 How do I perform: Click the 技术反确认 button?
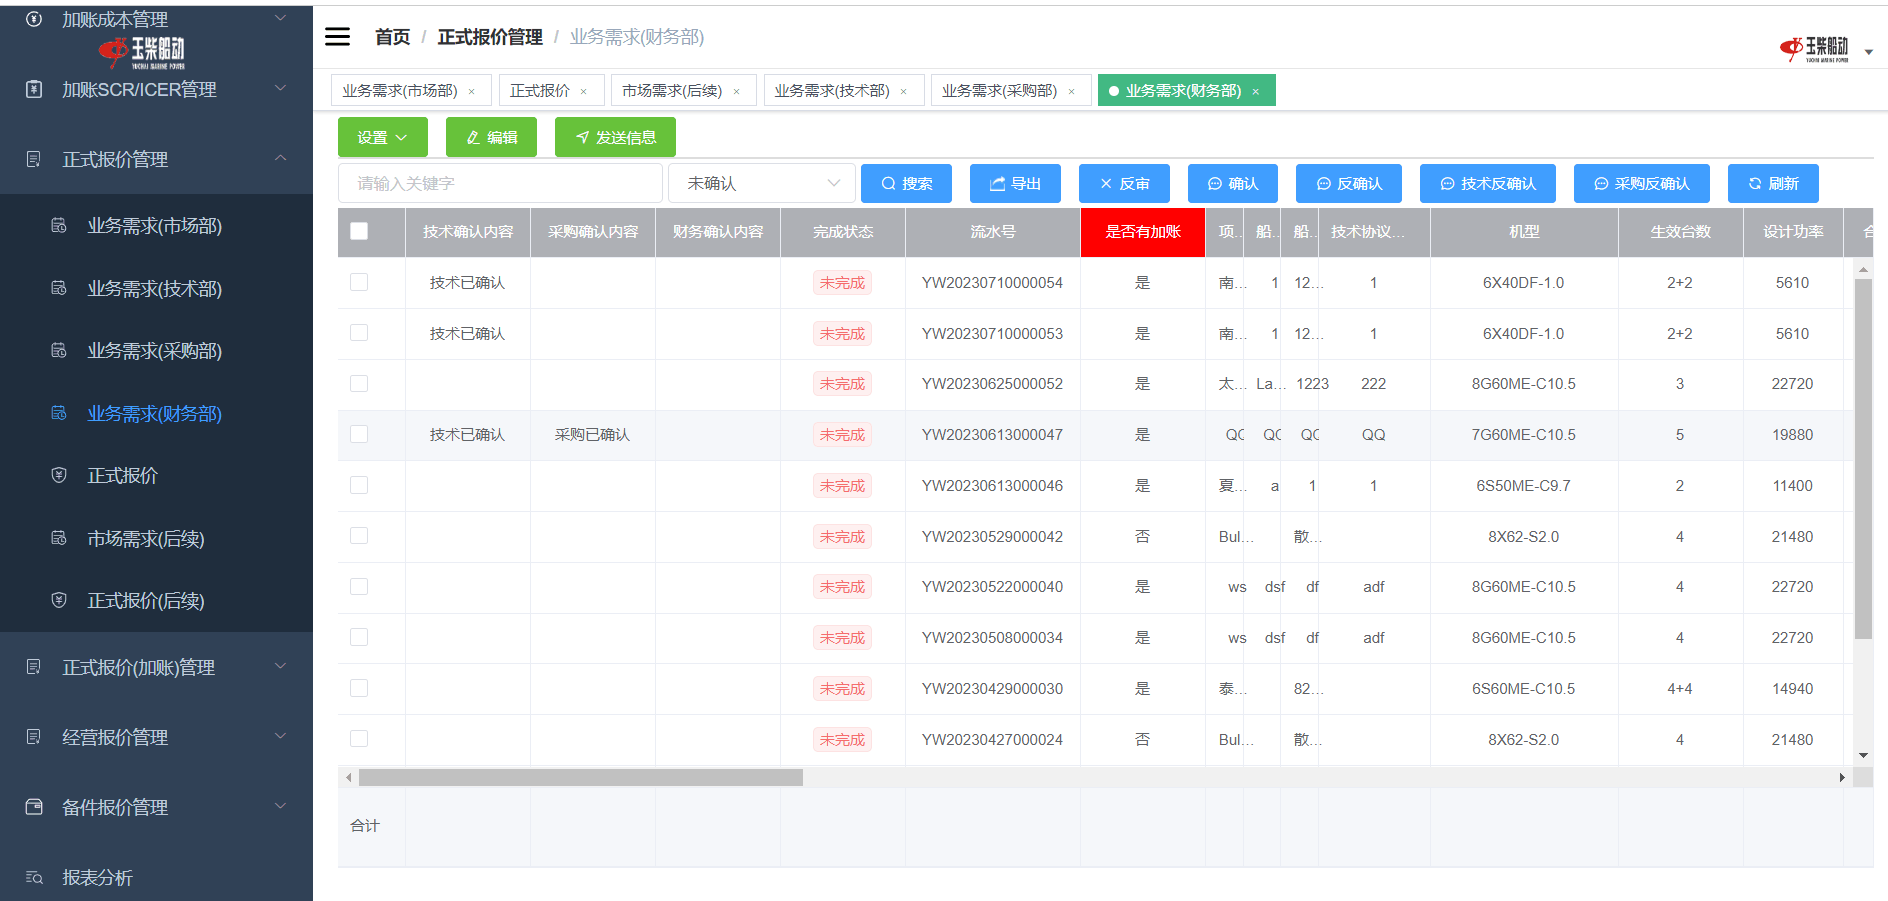coord(1487,184)
